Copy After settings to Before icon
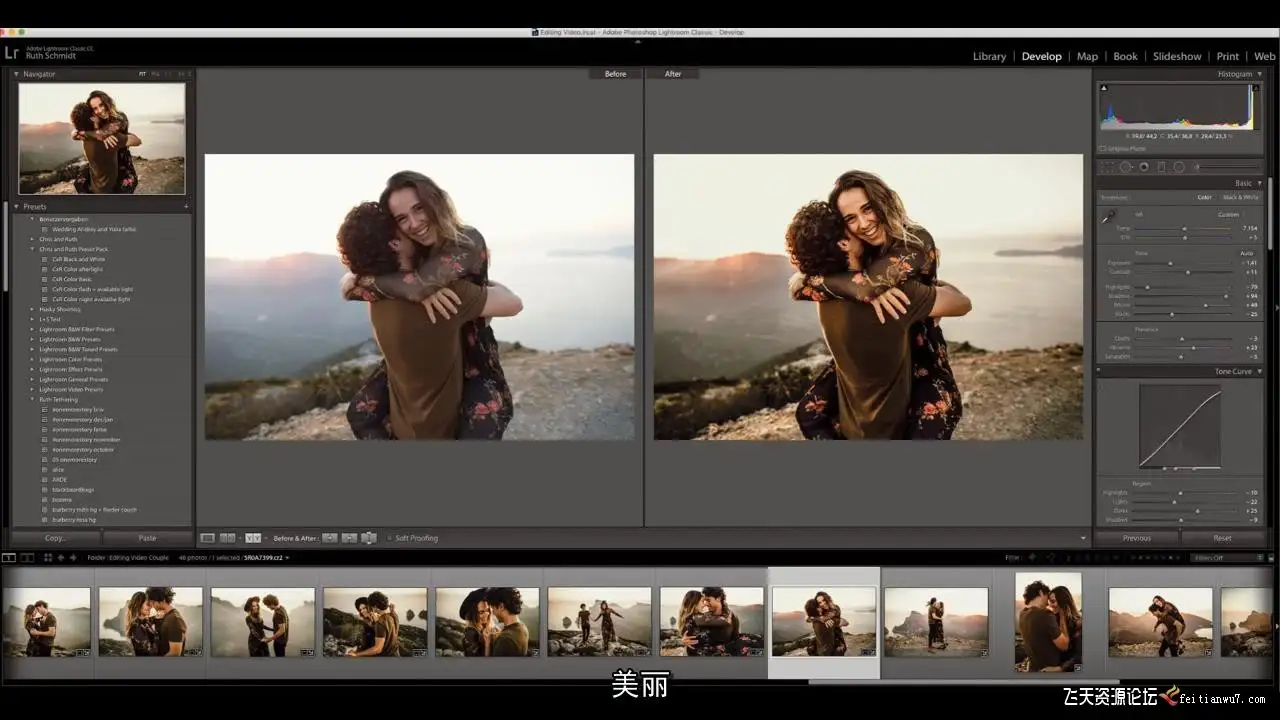 pos(349,538)
